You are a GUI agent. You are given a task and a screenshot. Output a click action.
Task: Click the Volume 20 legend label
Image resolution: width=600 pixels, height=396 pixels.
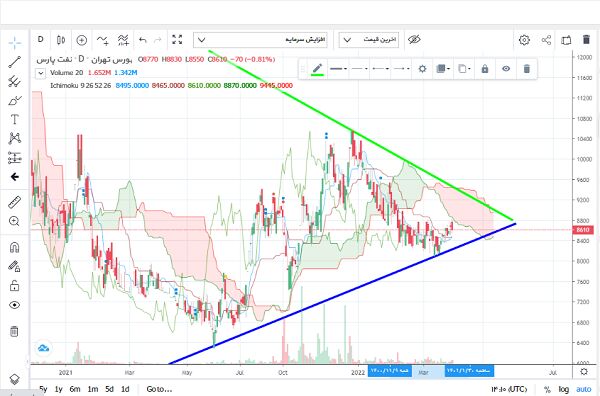coord(66,73)
